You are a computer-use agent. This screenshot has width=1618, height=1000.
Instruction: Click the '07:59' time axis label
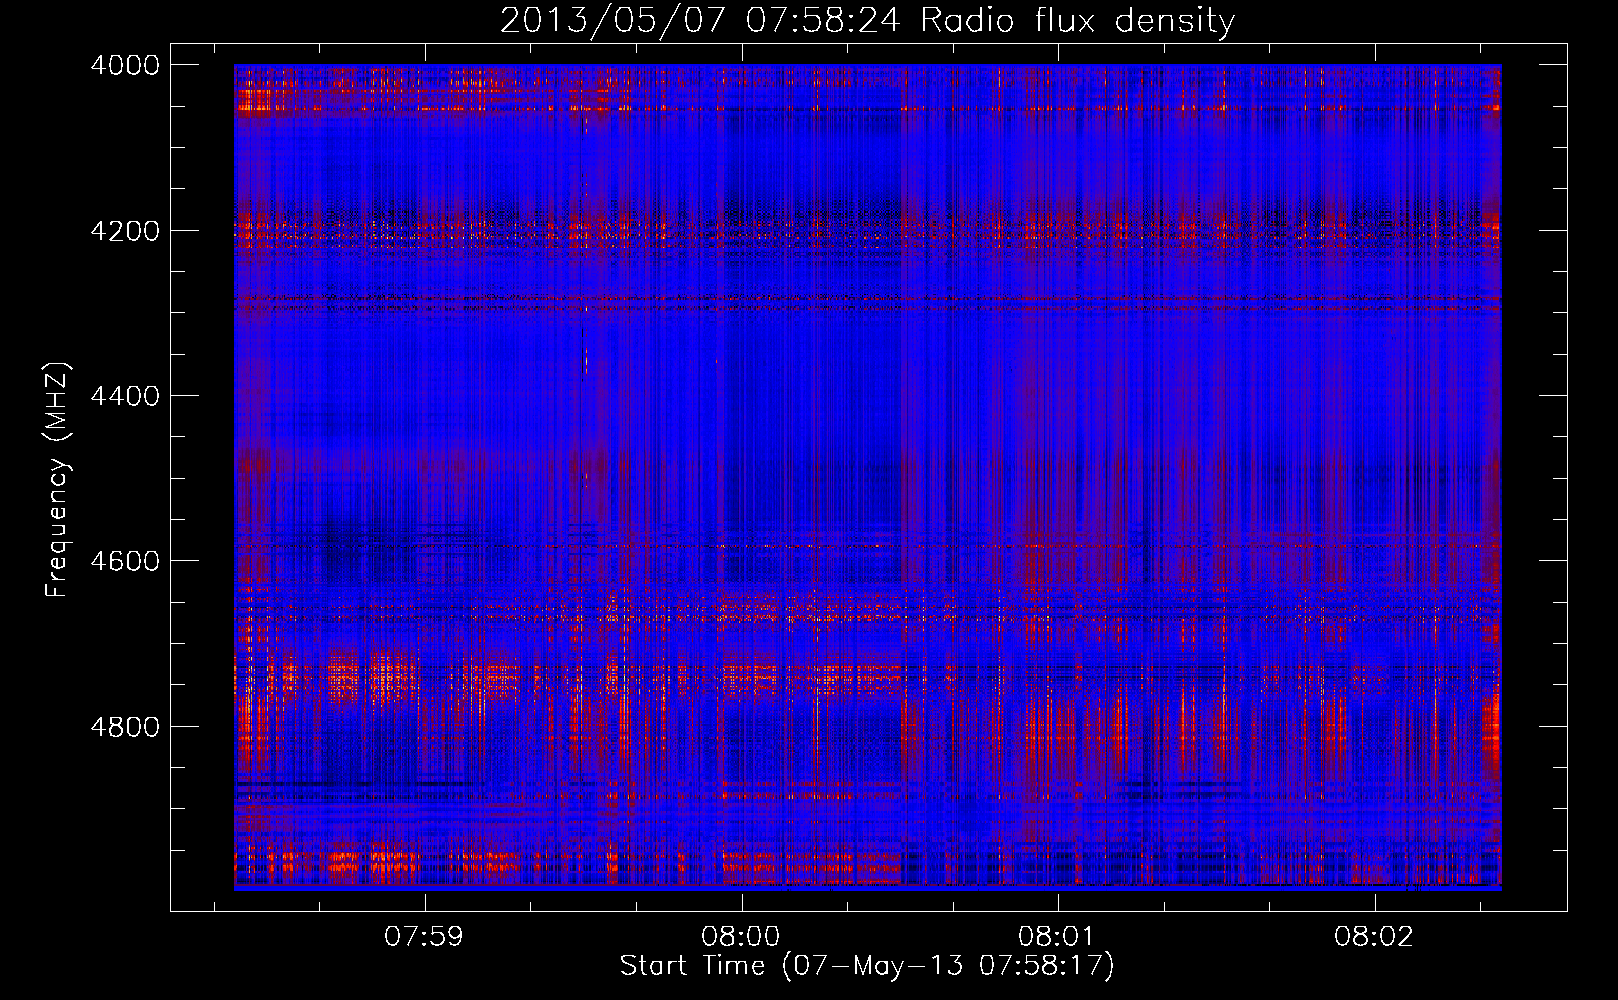(425, 937)
